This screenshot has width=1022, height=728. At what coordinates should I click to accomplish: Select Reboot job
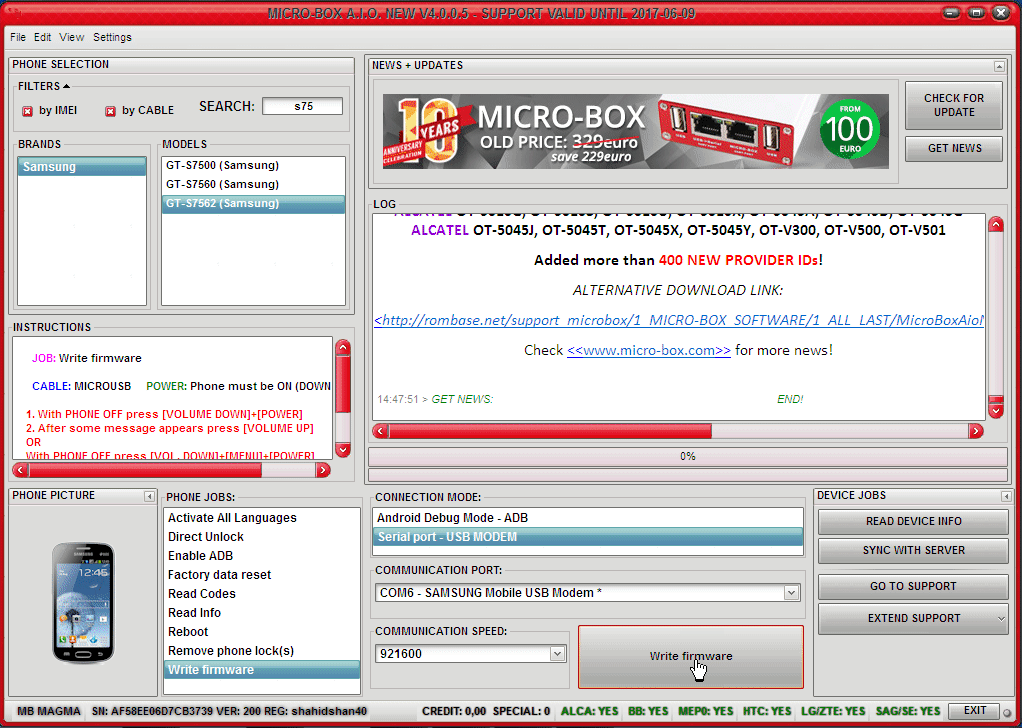261,632
